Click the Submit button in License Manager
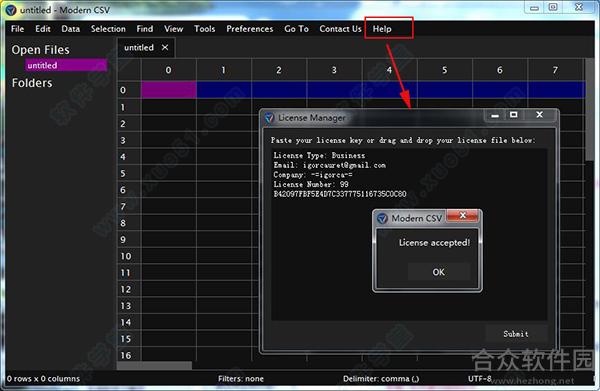 coord(516,334)
